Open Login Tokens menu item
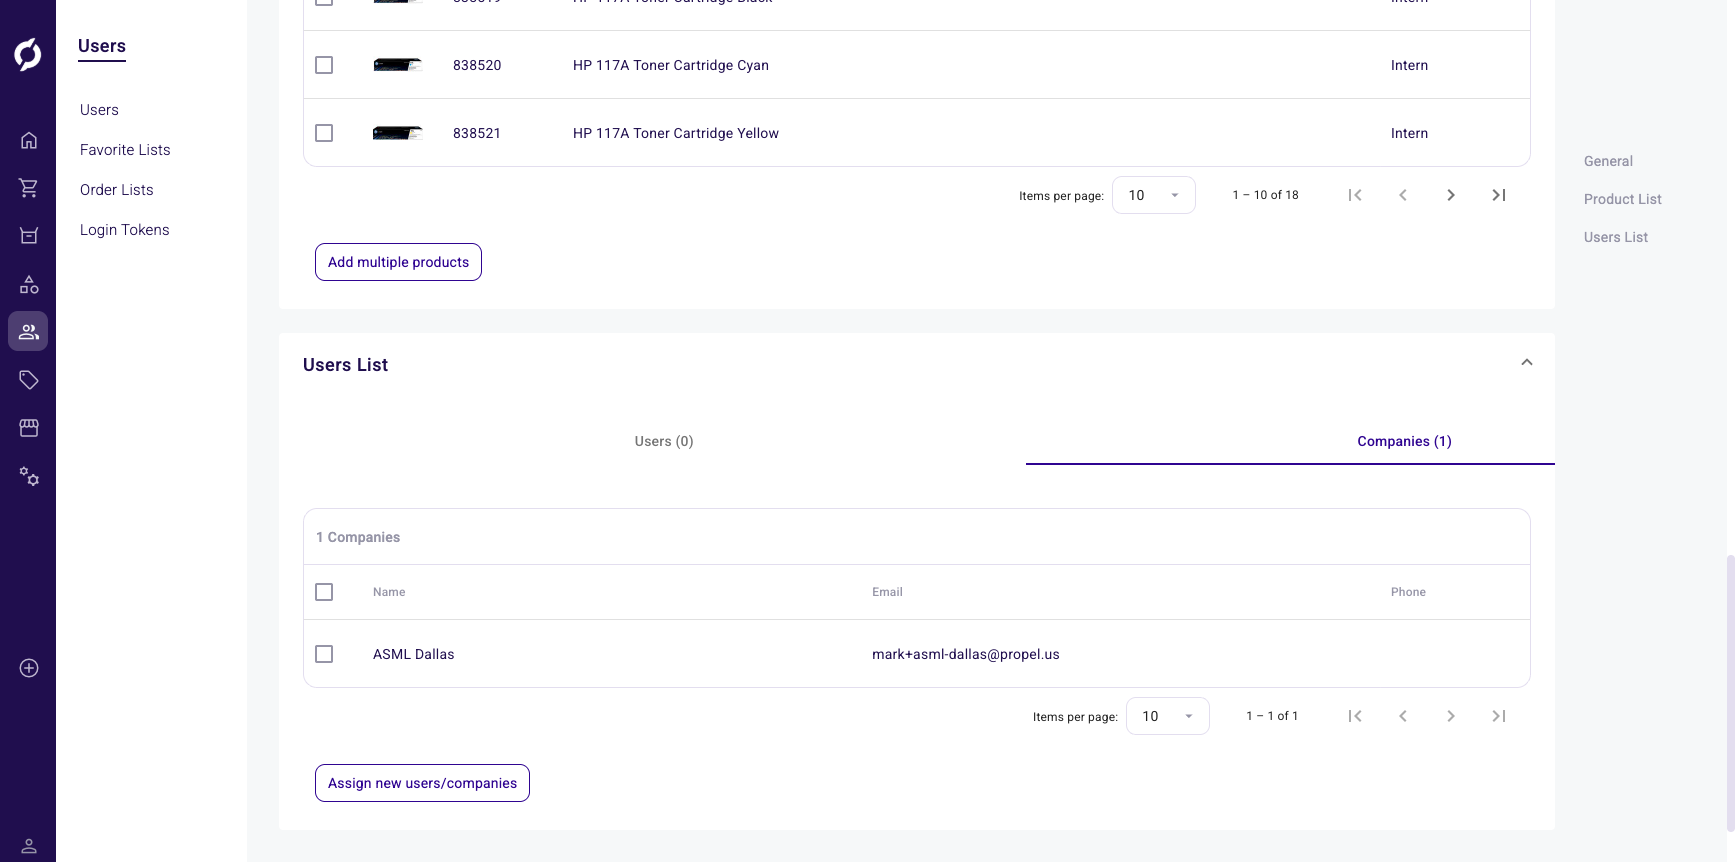The width and height of the screenshot is (1736, 862). coord(125,230)
